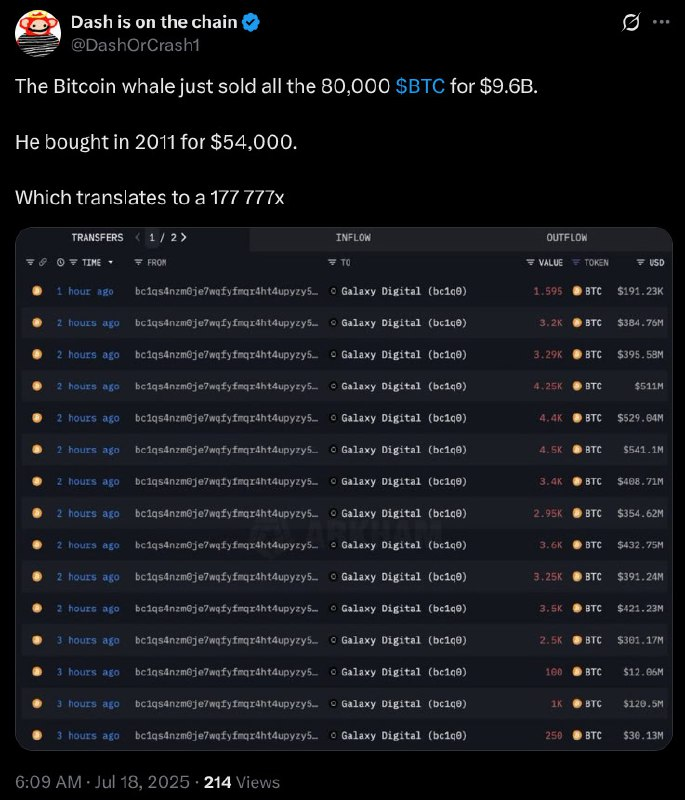Image resolution: width=685 pixels, height=800 pixels.
Task: Switch to the OUTFLOW tab
Action: tap(567, 238)
